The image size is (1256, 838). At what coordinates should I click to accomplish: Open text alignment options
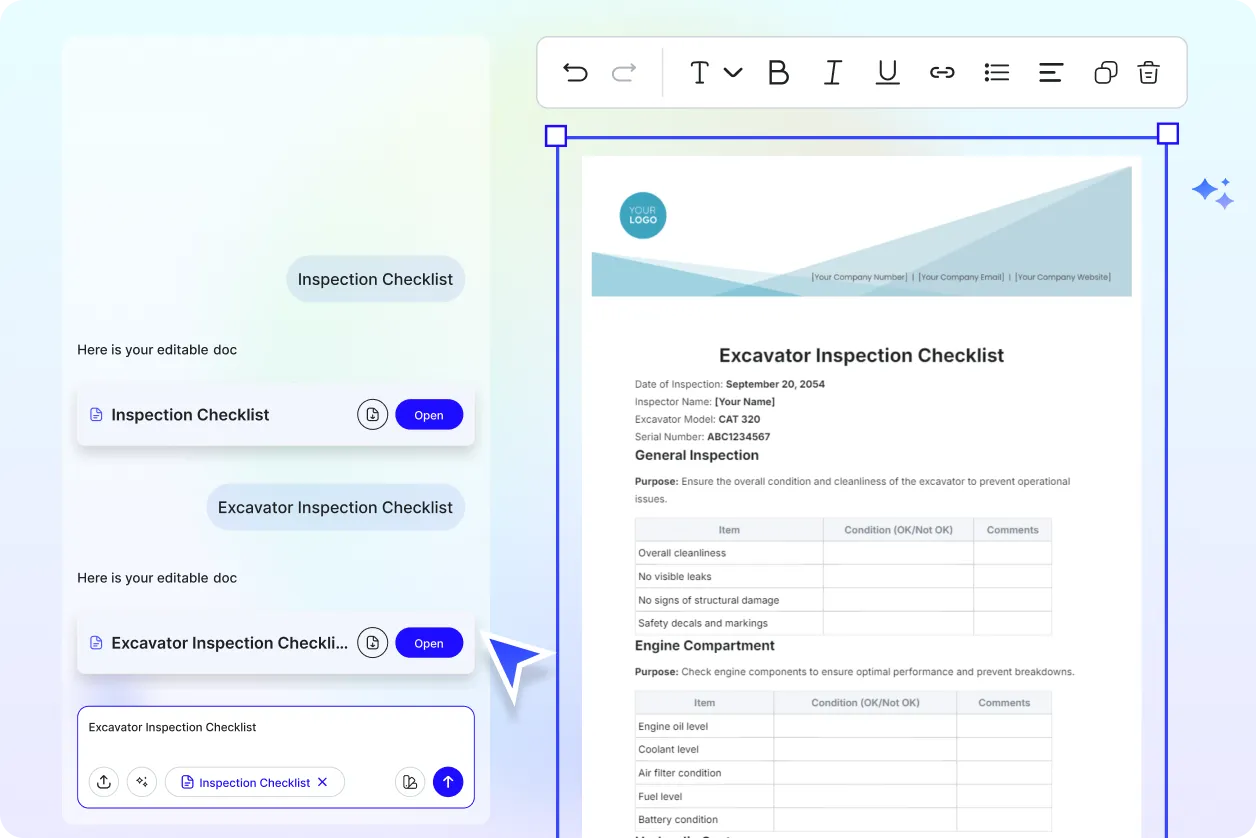(x=1051, y=72)
